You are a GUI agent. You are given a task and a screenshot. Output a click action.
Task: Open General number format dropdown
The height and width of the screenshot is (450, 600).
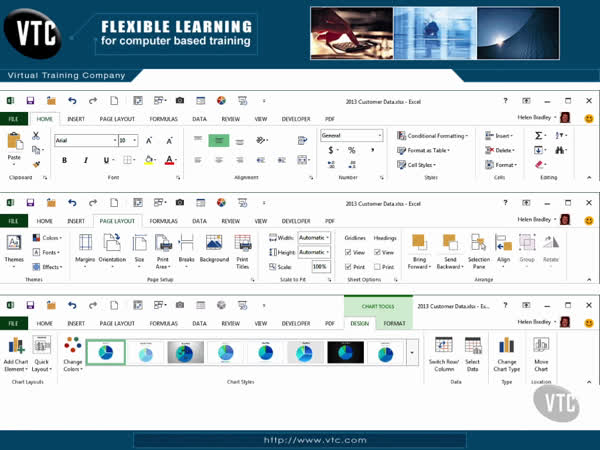click(380, 135)
